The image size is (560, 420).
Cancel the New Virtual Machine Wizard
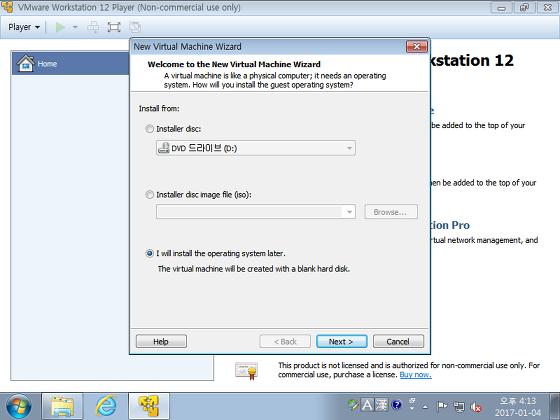coord(398,341)
